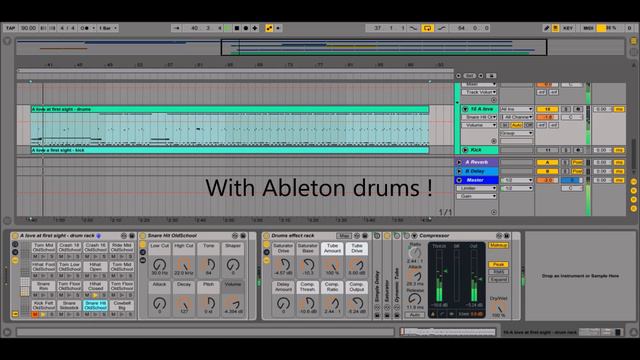This screenshot has height=360, width=640.
Task: Click the Low Cut knob in Snare Hit
Action: click(x=160, y=265)
